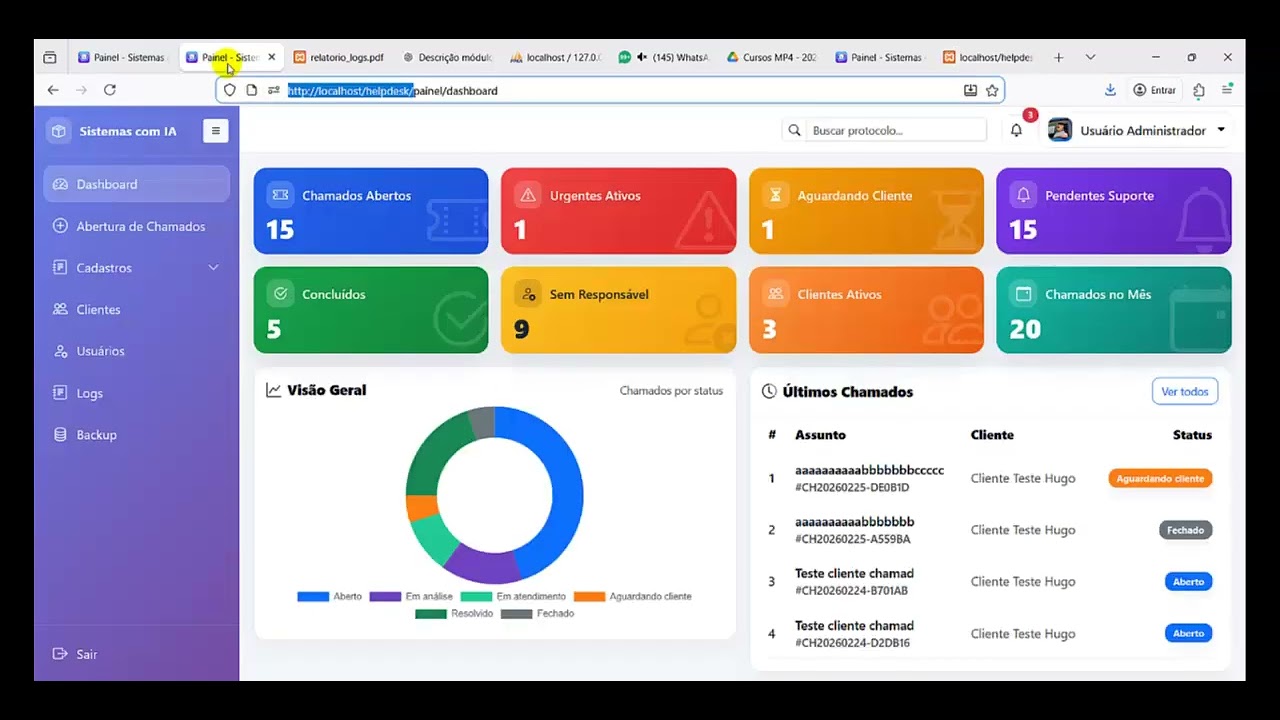Screen dimensions: 1280x720
Task: Click the Clientes Ativos people icon
Action: (775, 294)
